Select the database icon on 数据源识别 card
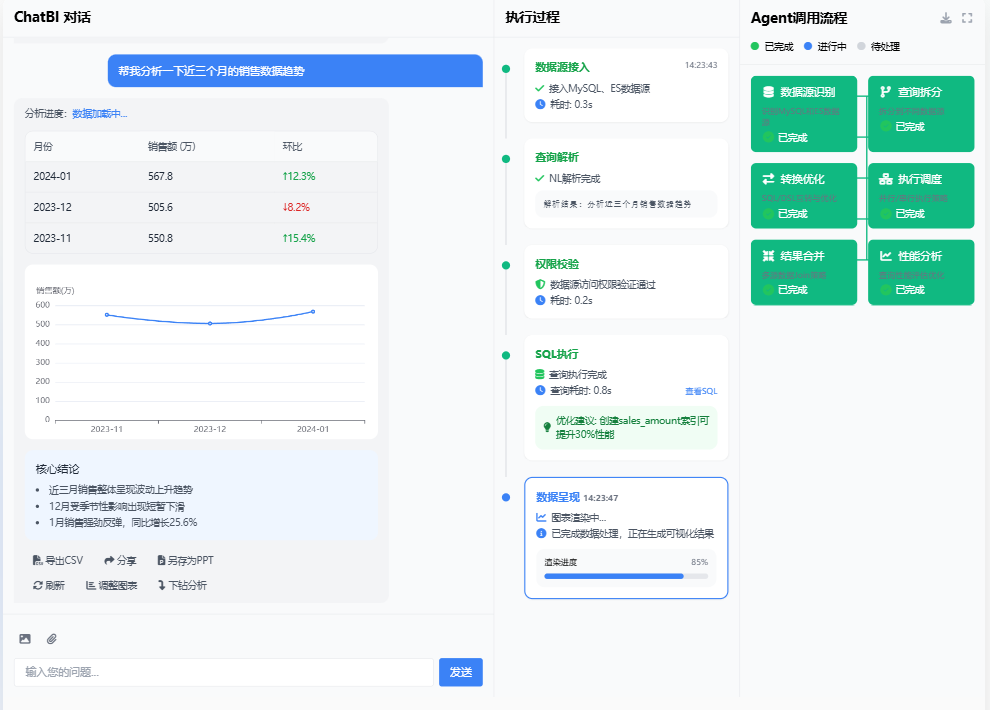 pos(768,92)
